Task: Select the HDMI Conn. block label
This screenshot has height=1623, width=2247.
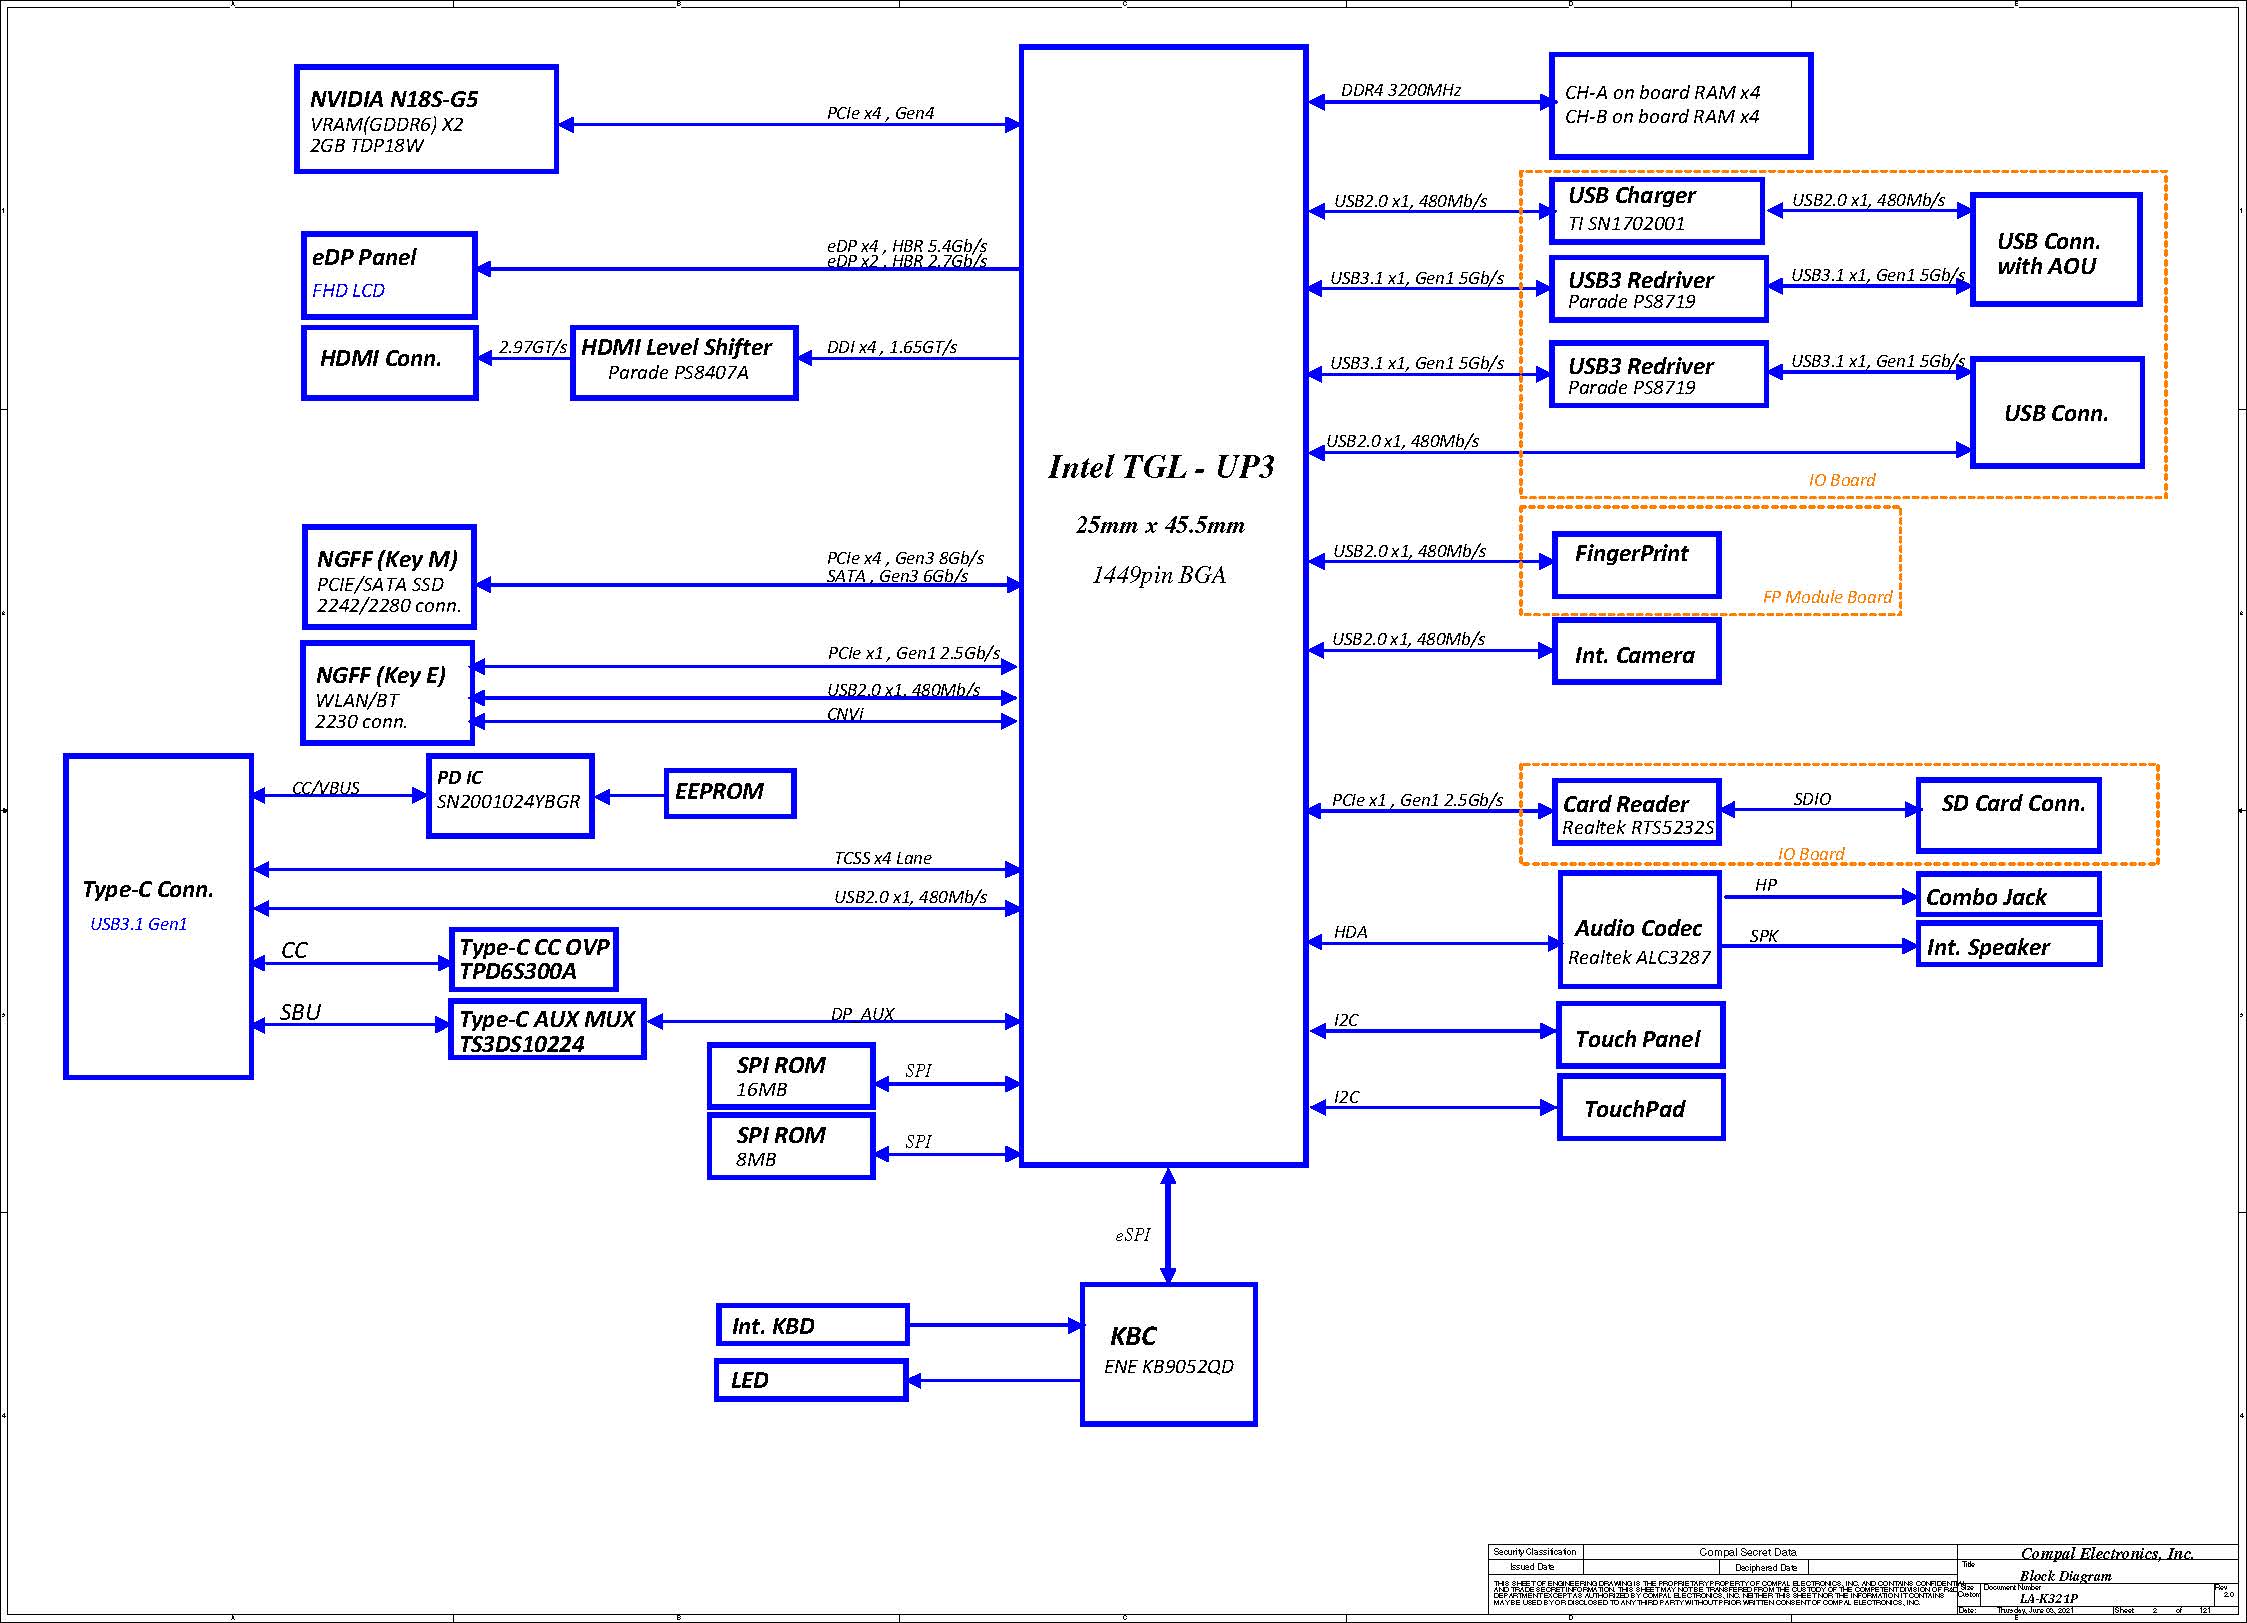Action: pos(381,359)
